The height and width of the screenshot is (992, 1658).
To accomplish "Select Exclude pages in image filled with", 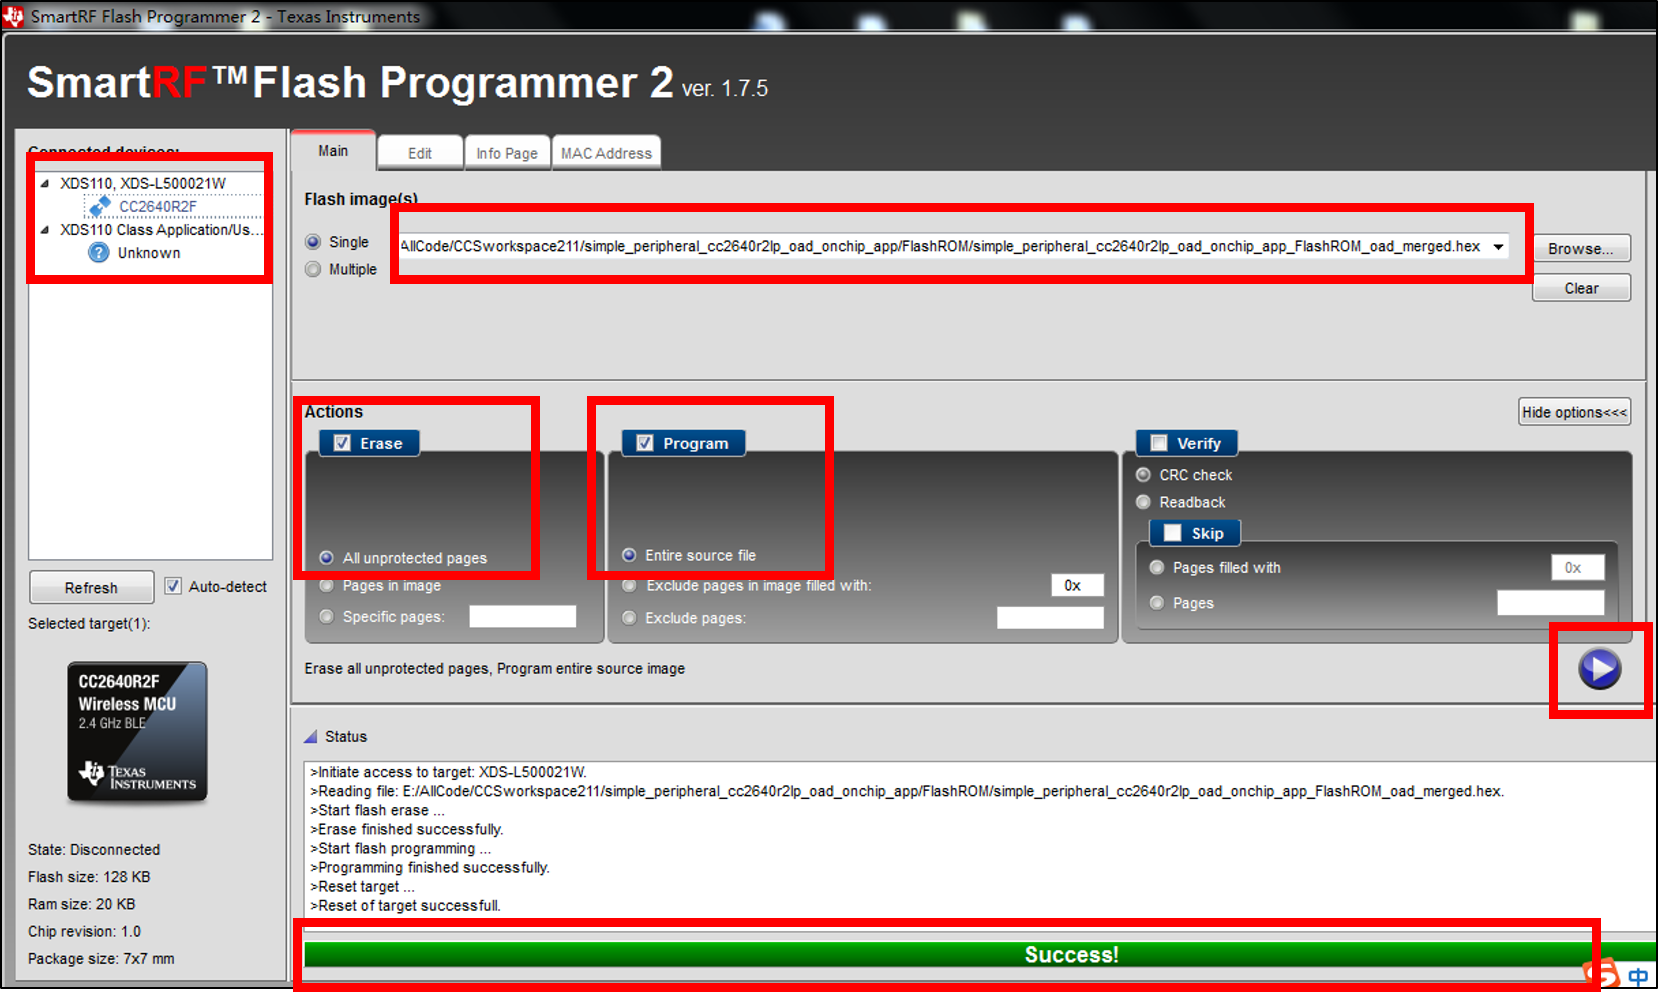I will click(x=629, y=586).
